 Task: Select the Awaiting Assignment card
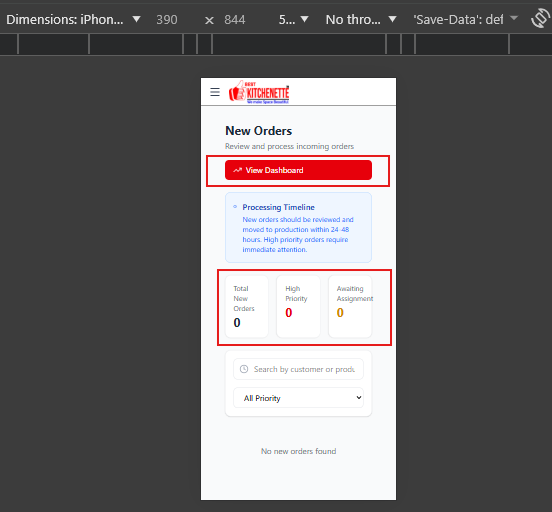350,306
